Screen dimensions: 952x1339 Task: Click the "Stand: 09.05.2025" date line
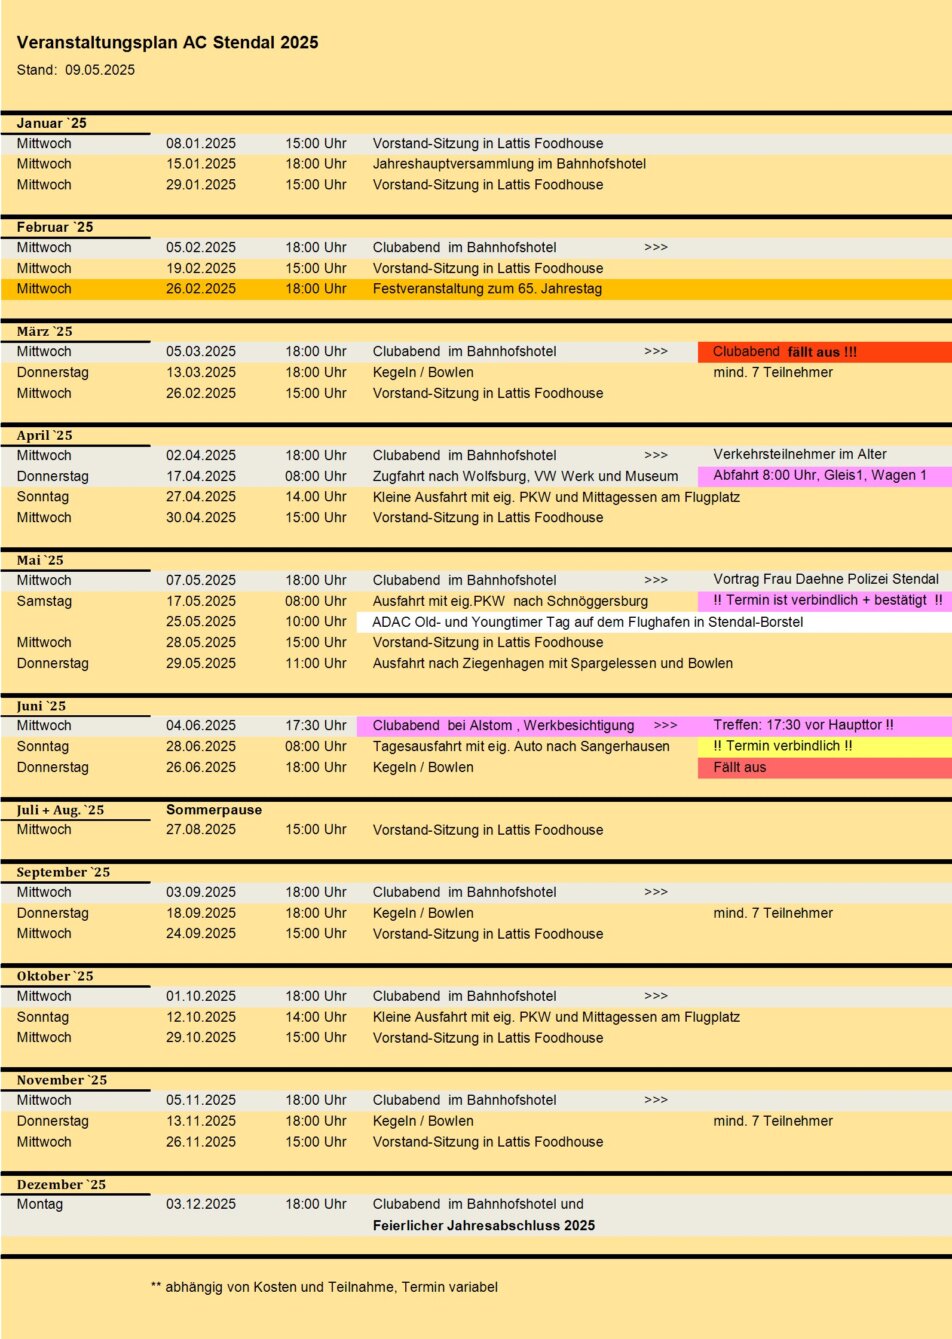(x=76, y=70)
